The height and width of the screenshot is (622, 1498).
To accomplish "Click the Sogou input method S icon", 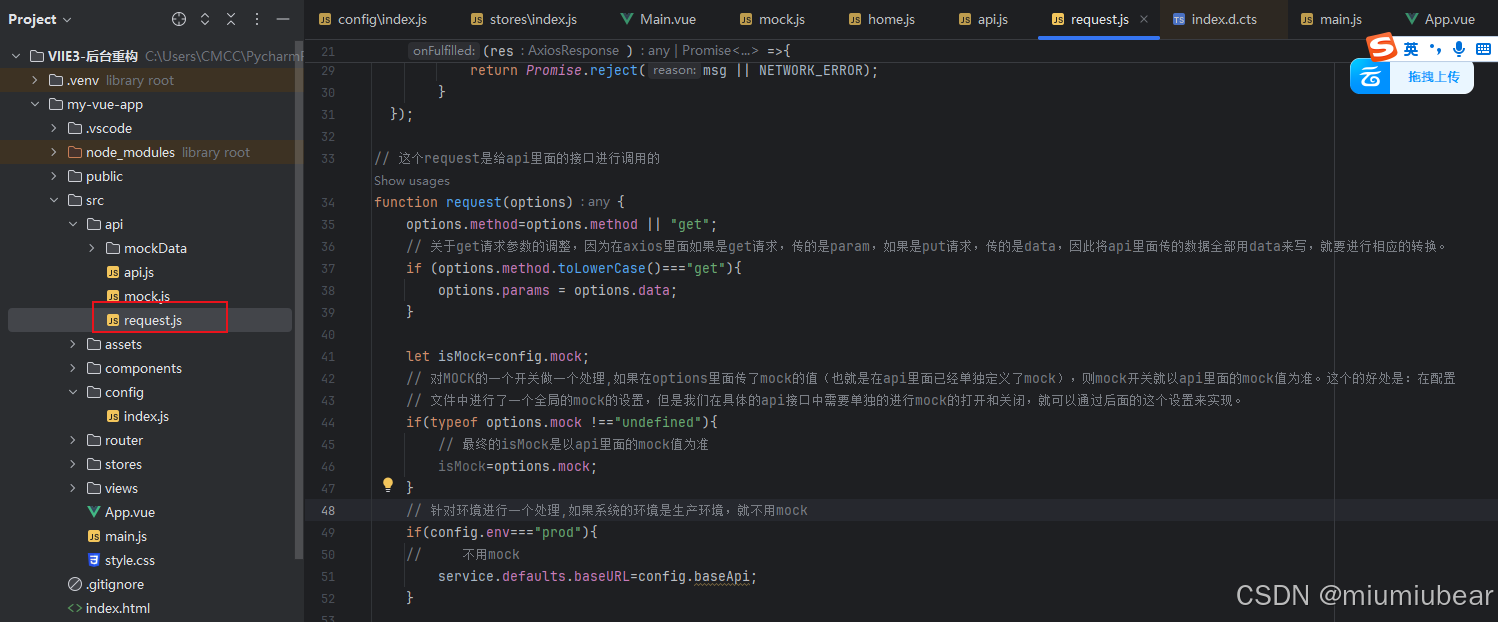I will coord(1381,47).
